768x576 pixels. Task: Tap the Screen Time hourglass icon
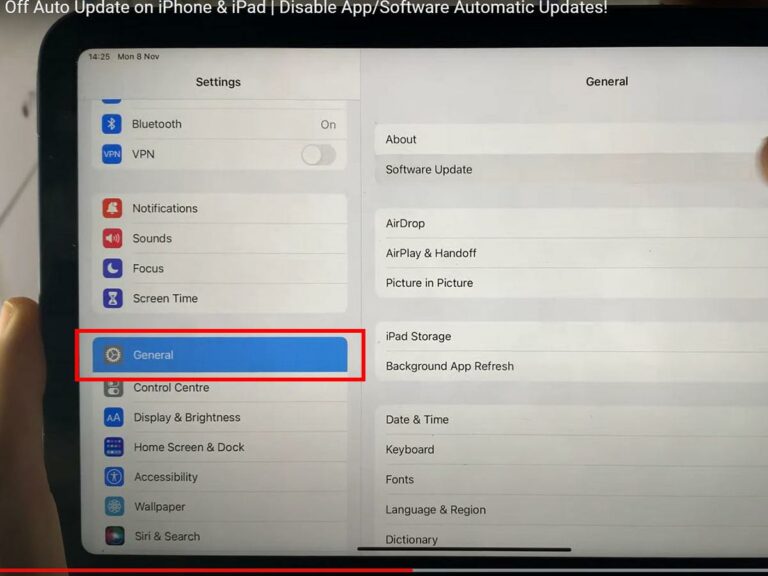113,298
